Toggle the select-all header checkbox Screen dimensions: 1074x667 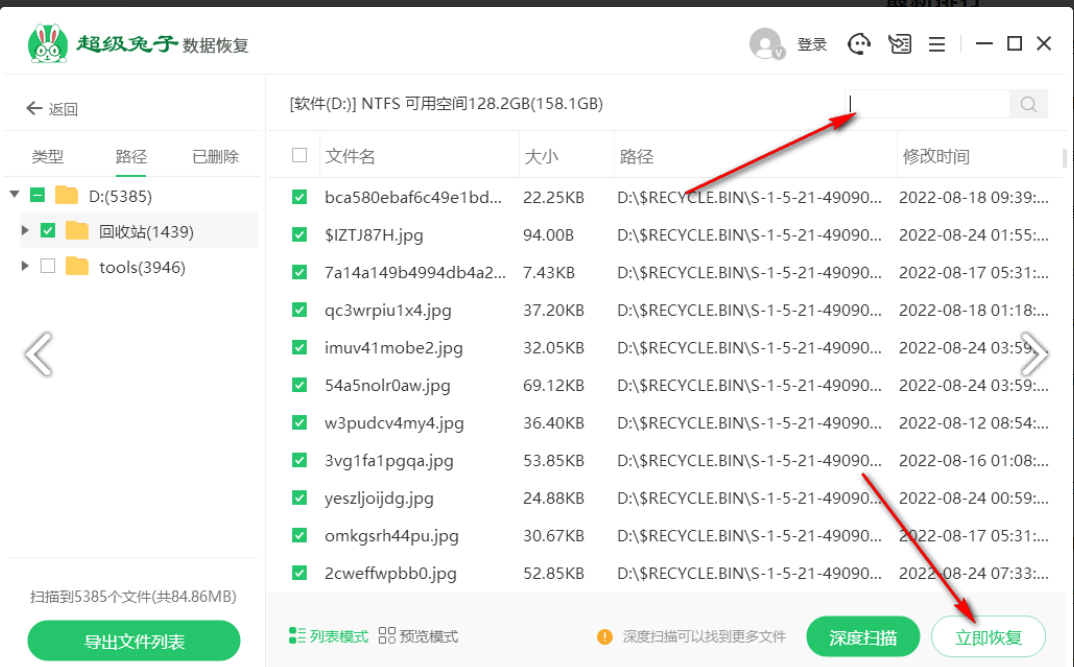tap(299, 155)
